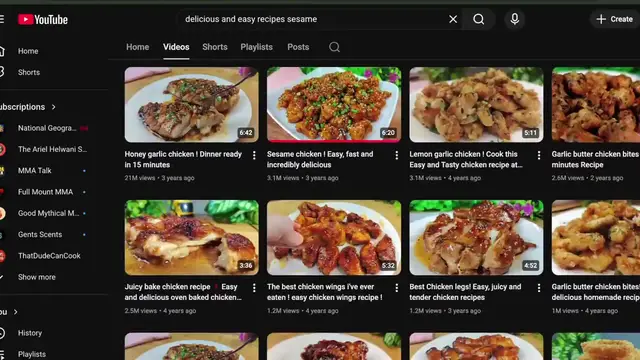The height and width of the screenshot is (360, 640).
Task: Open the Posts tab
Action: point(298,47)
